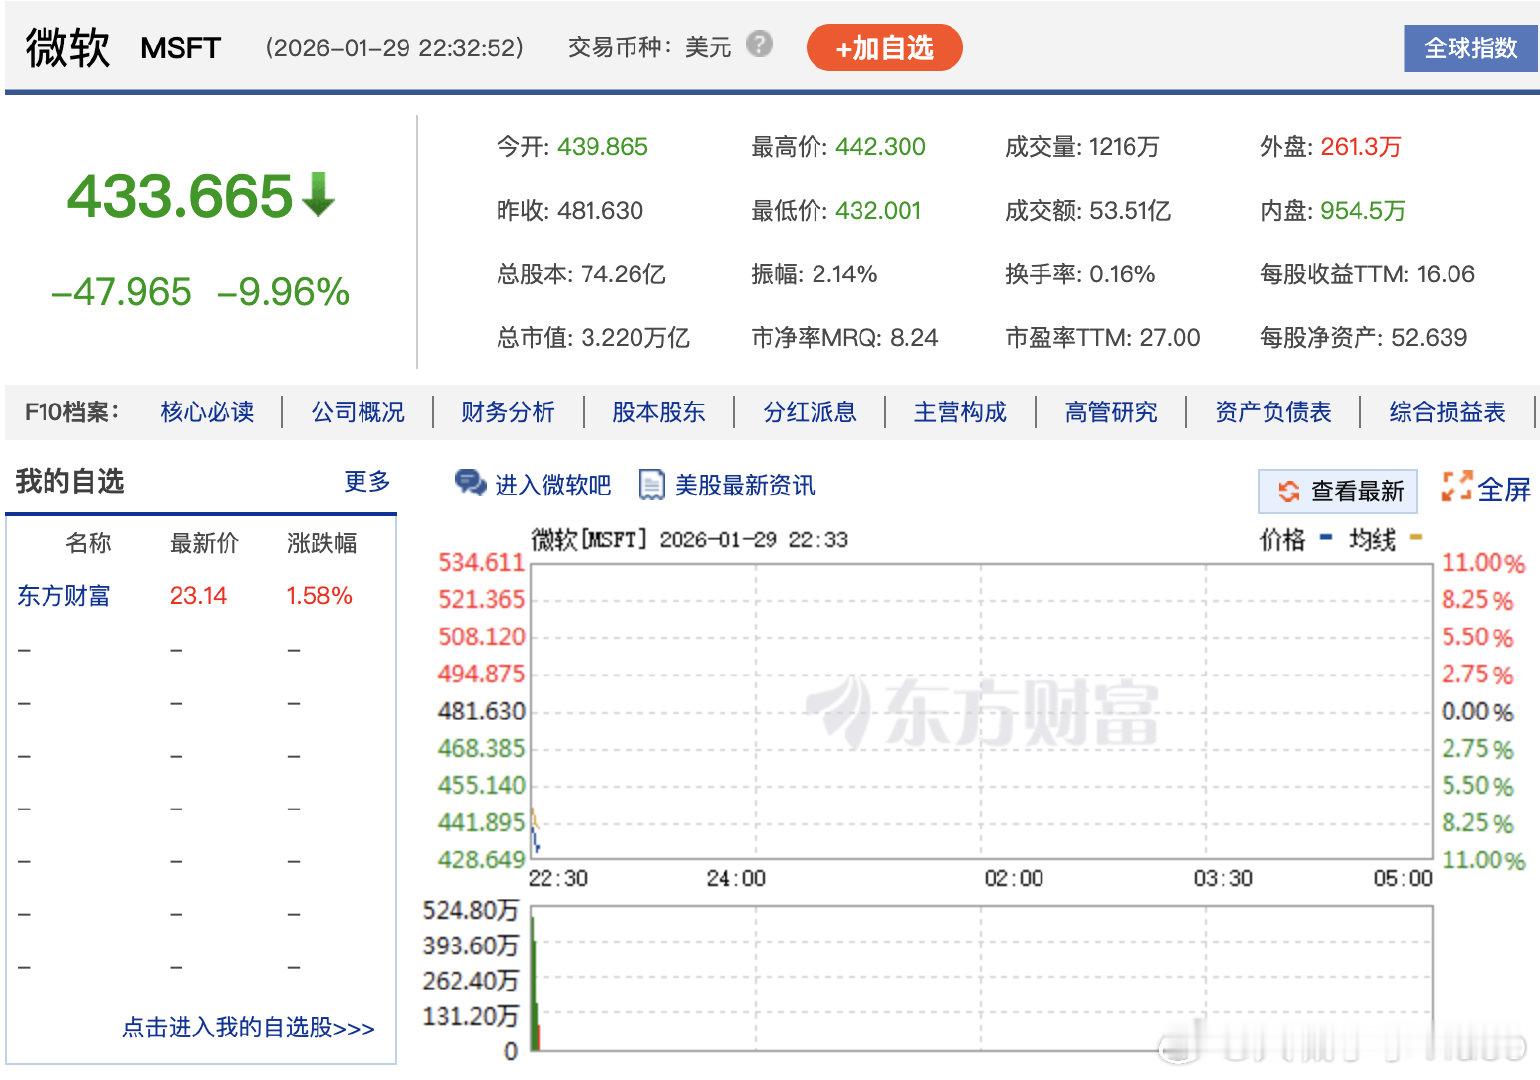Expand the 更多 list in 我的自选 panel
The height and width of the screenshot is (1080, 1540).
pos(367,481)
